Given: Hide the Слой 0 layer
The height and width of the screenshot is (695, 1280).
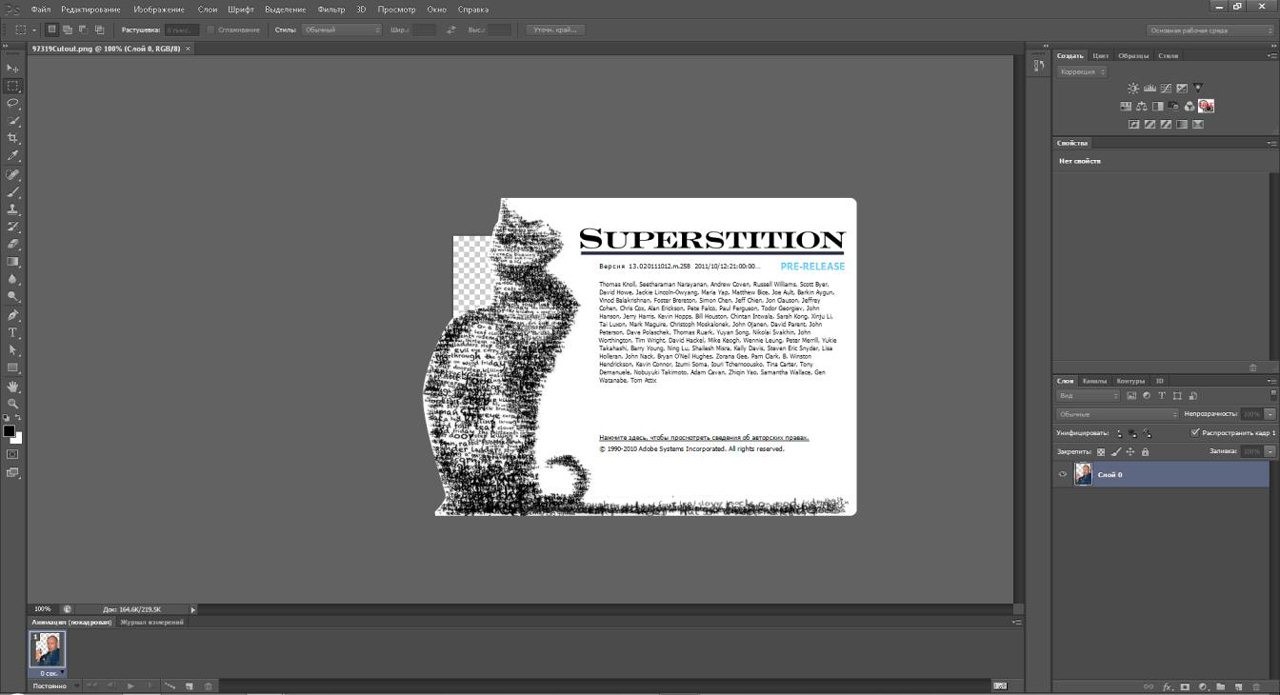Looking at the screenshot, I should [1062, 475].
